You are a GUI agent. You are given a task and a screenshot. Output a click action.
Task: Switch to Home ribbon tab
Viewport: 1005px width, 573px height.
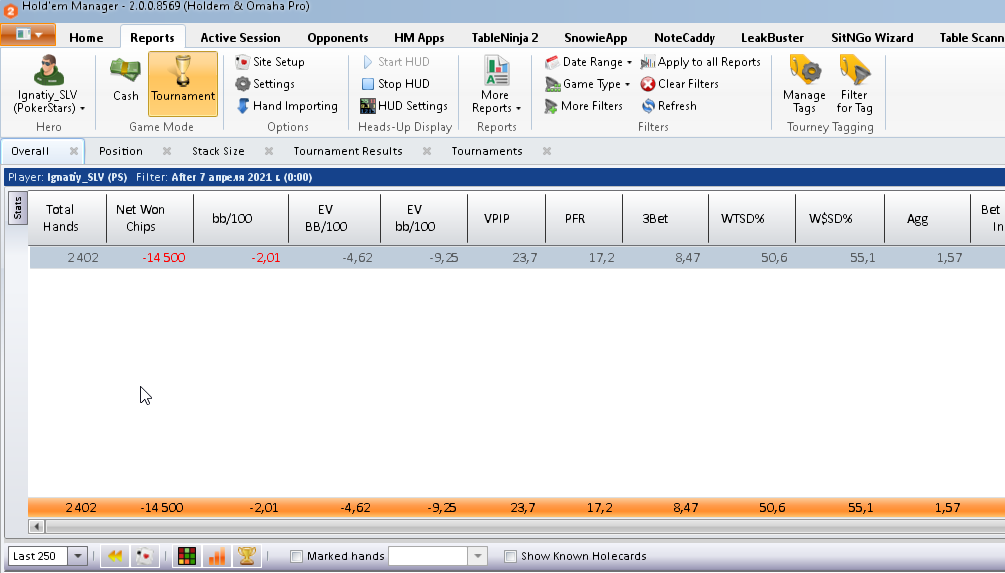click(86, 38)
